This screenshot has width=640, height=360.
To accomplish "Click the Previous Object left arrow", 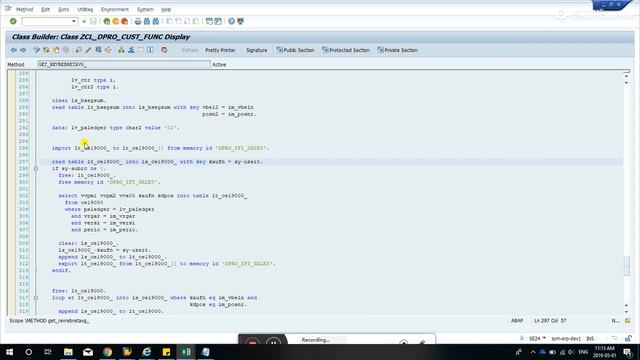I will [13, 50].
